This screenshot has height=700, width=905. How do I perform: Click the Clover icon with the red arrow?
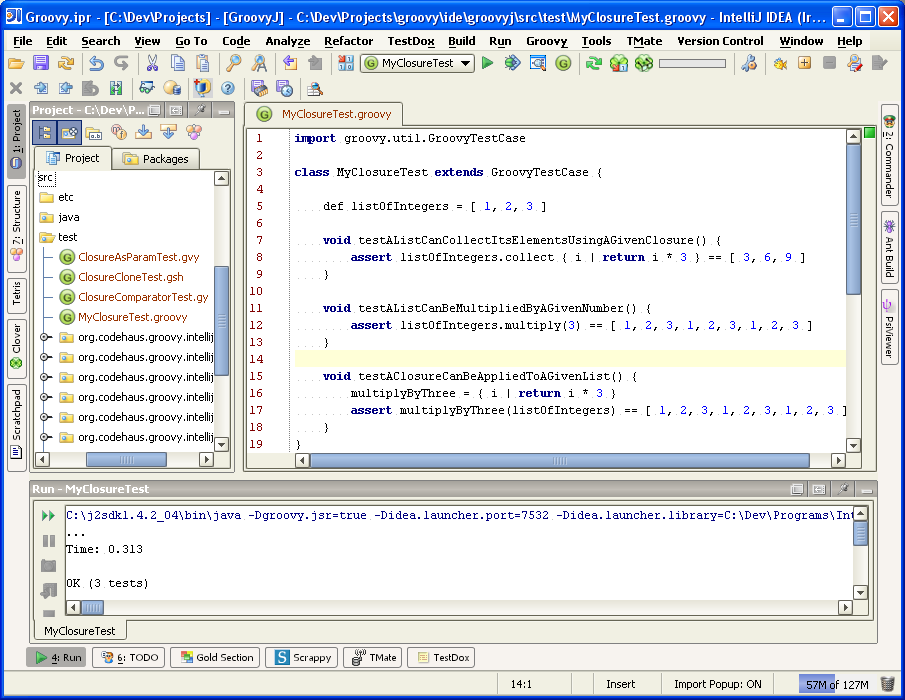(619, 63)
